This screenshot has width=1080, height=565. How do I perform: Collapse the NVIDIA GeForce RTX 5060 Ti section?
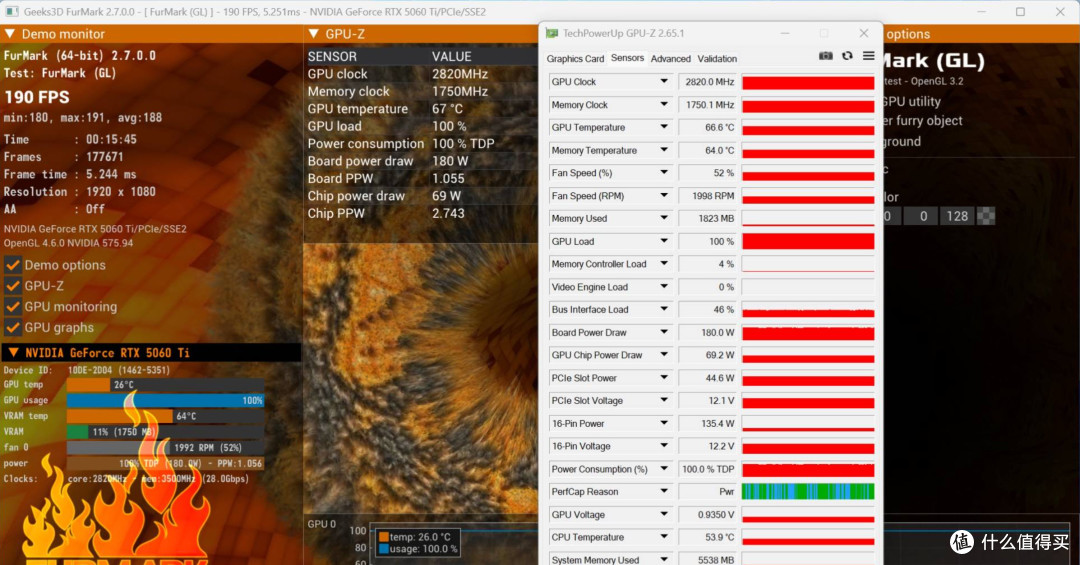[13, 353]
